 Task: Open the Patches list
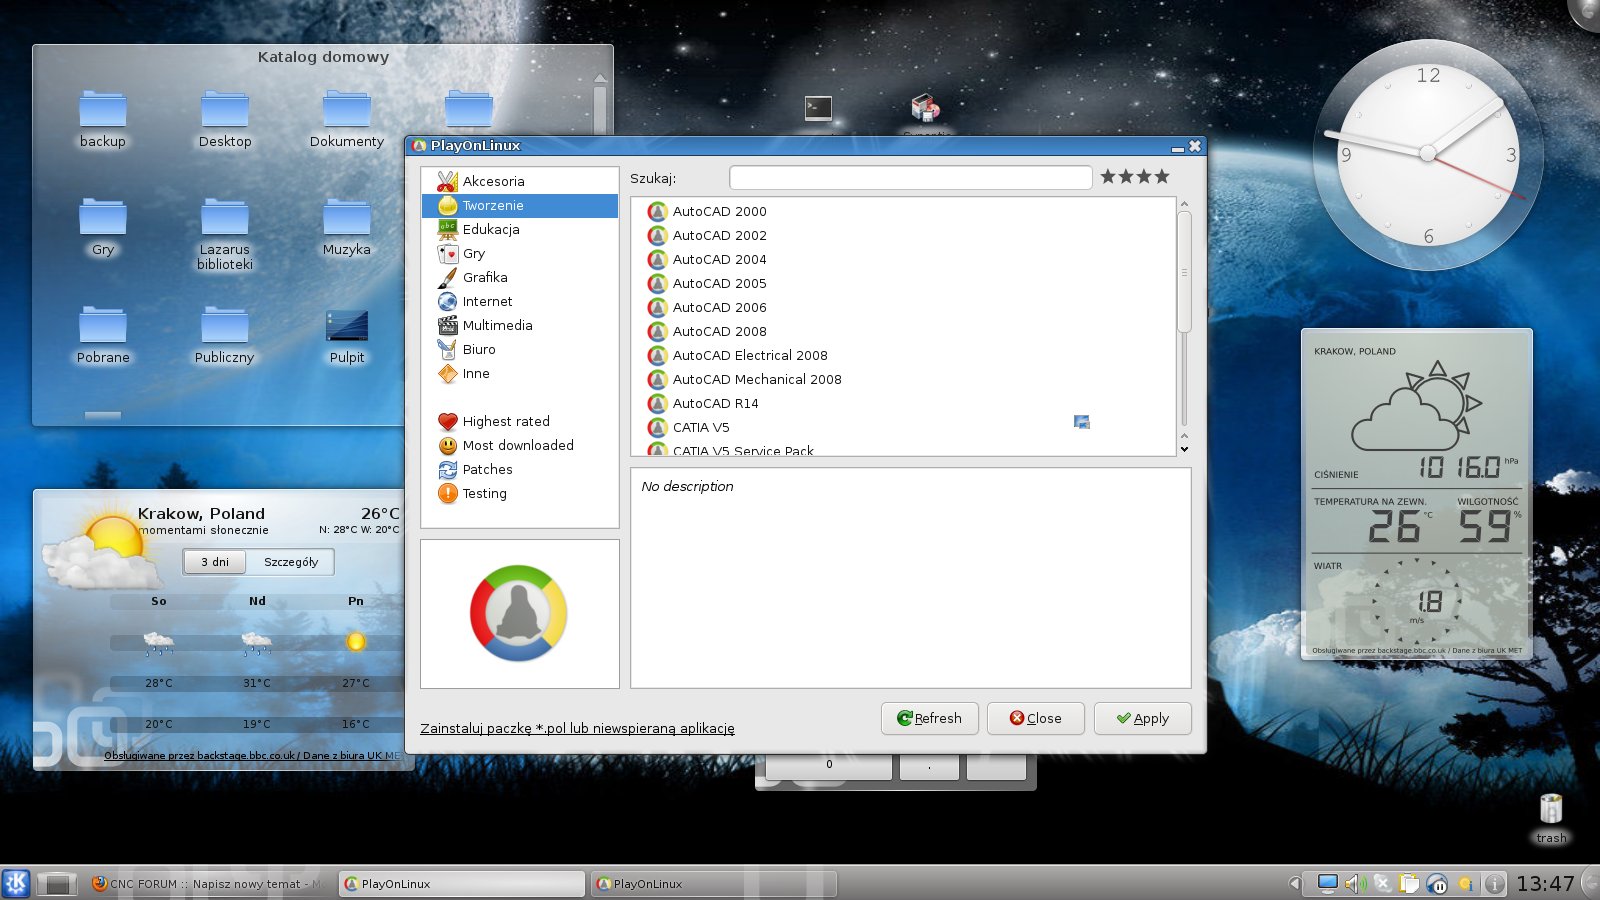point(520,469)
